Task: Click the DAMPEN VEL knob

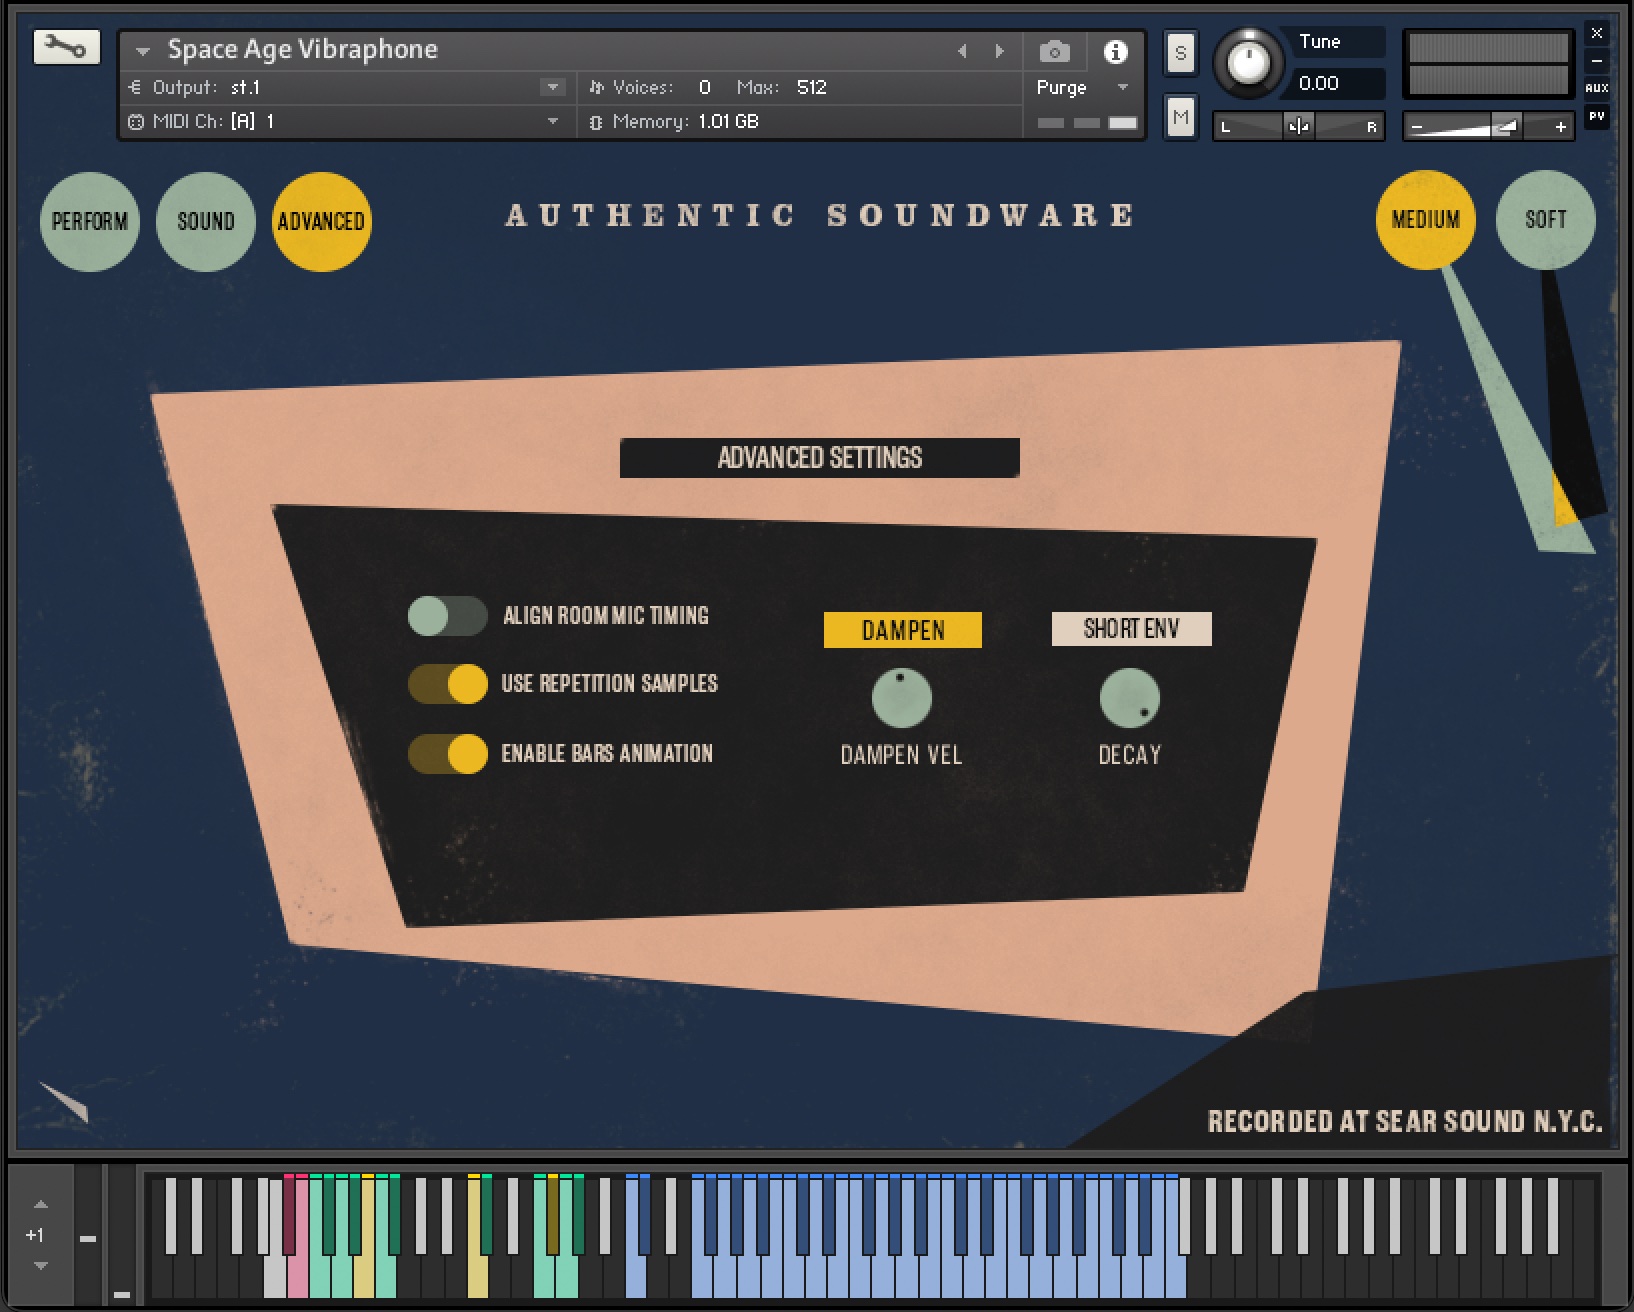Action: click(901, 698)
